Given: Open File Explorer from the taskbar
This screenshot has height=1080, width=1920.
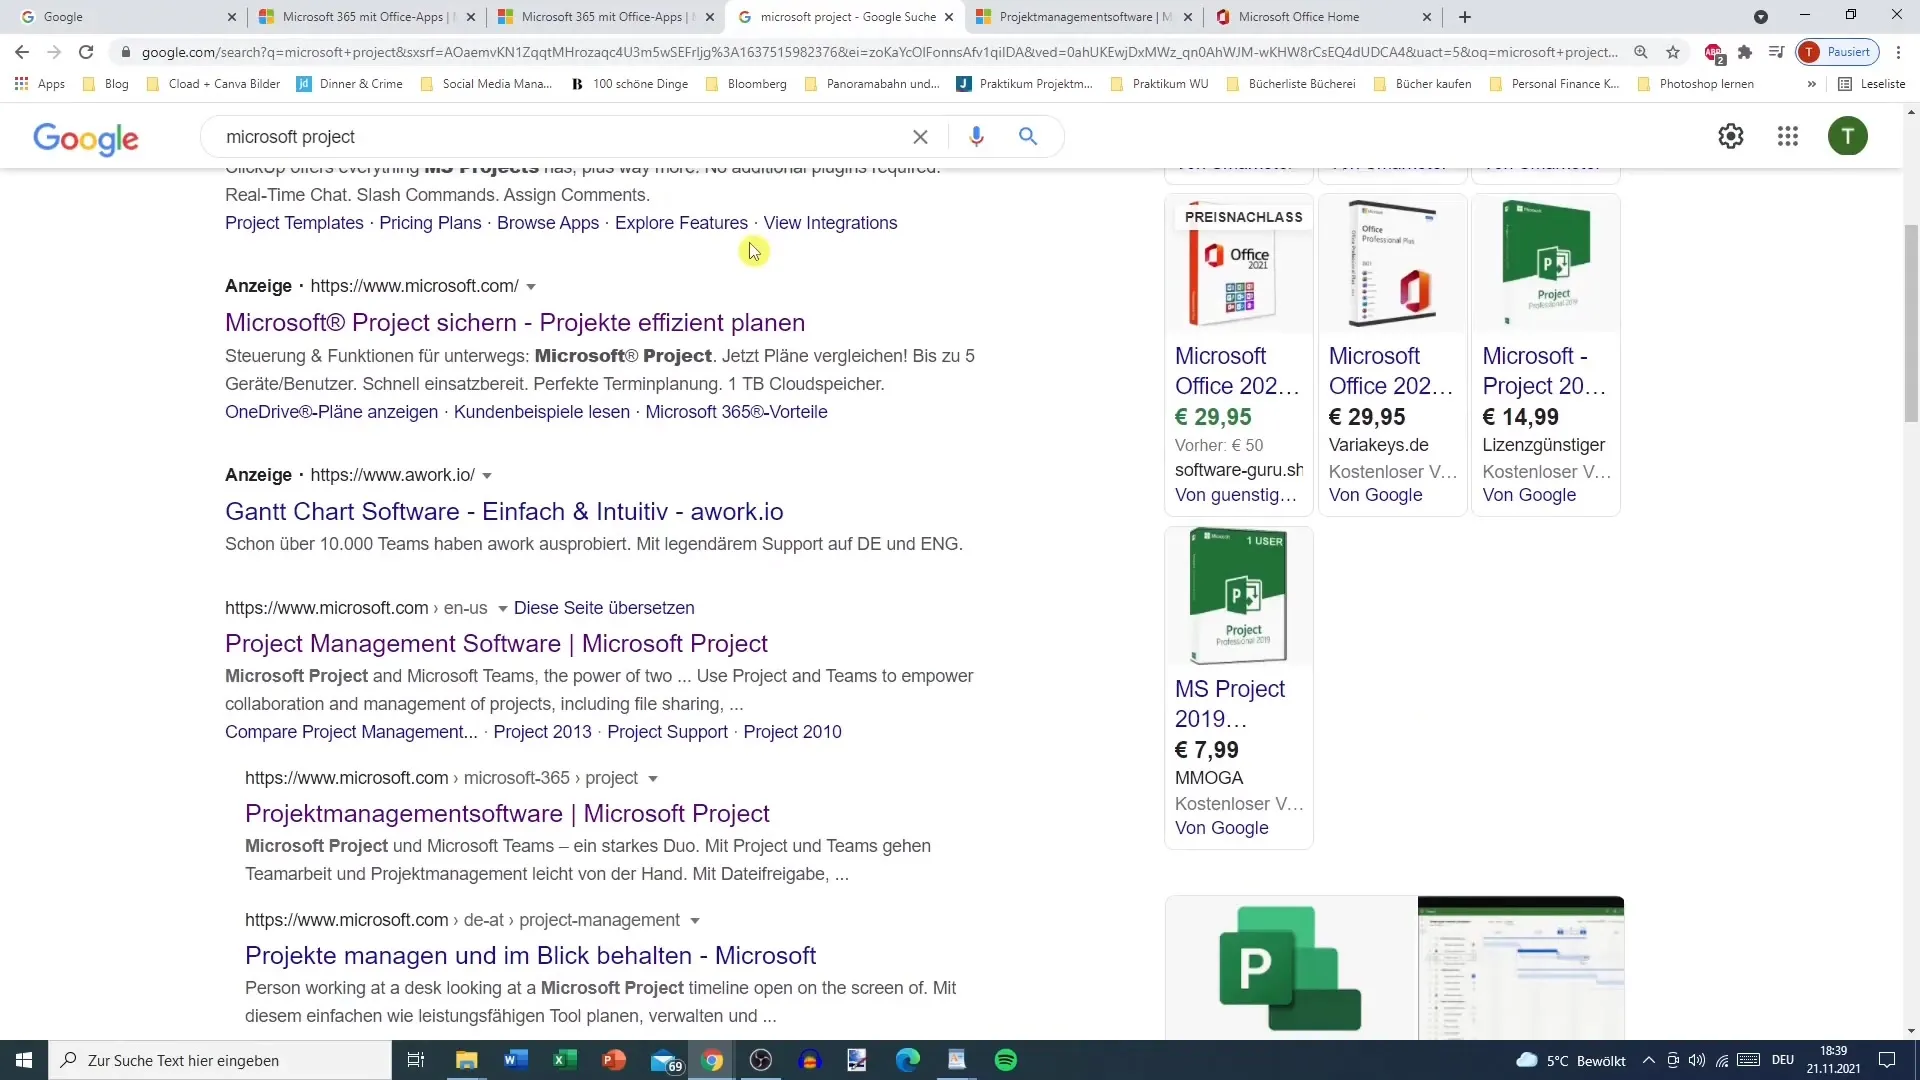Looking at the screenshot, I should point(467,1060).
